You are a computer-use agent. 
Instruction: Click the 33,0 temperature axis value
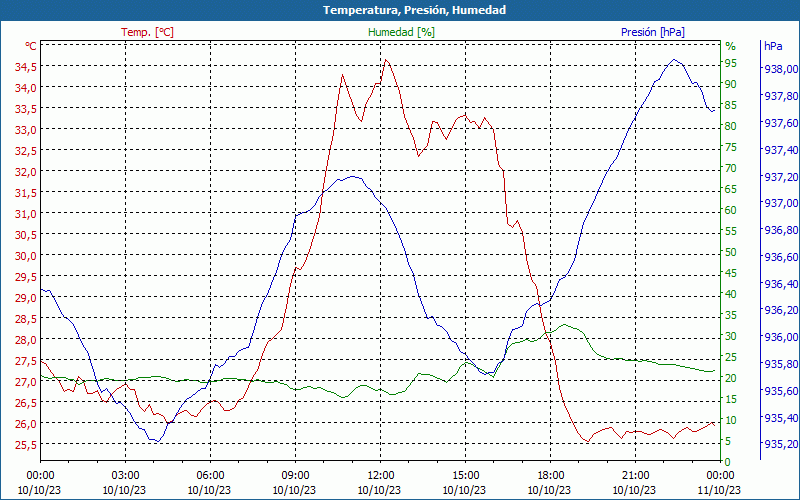(x=24, y=130)
